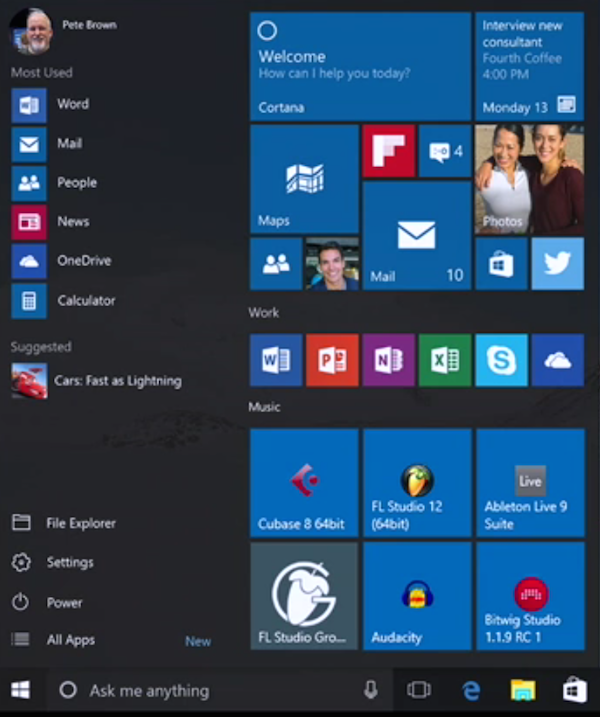The image size is (600, 717).
Task: Click the Suggested heading
Action: coord(41,347)
